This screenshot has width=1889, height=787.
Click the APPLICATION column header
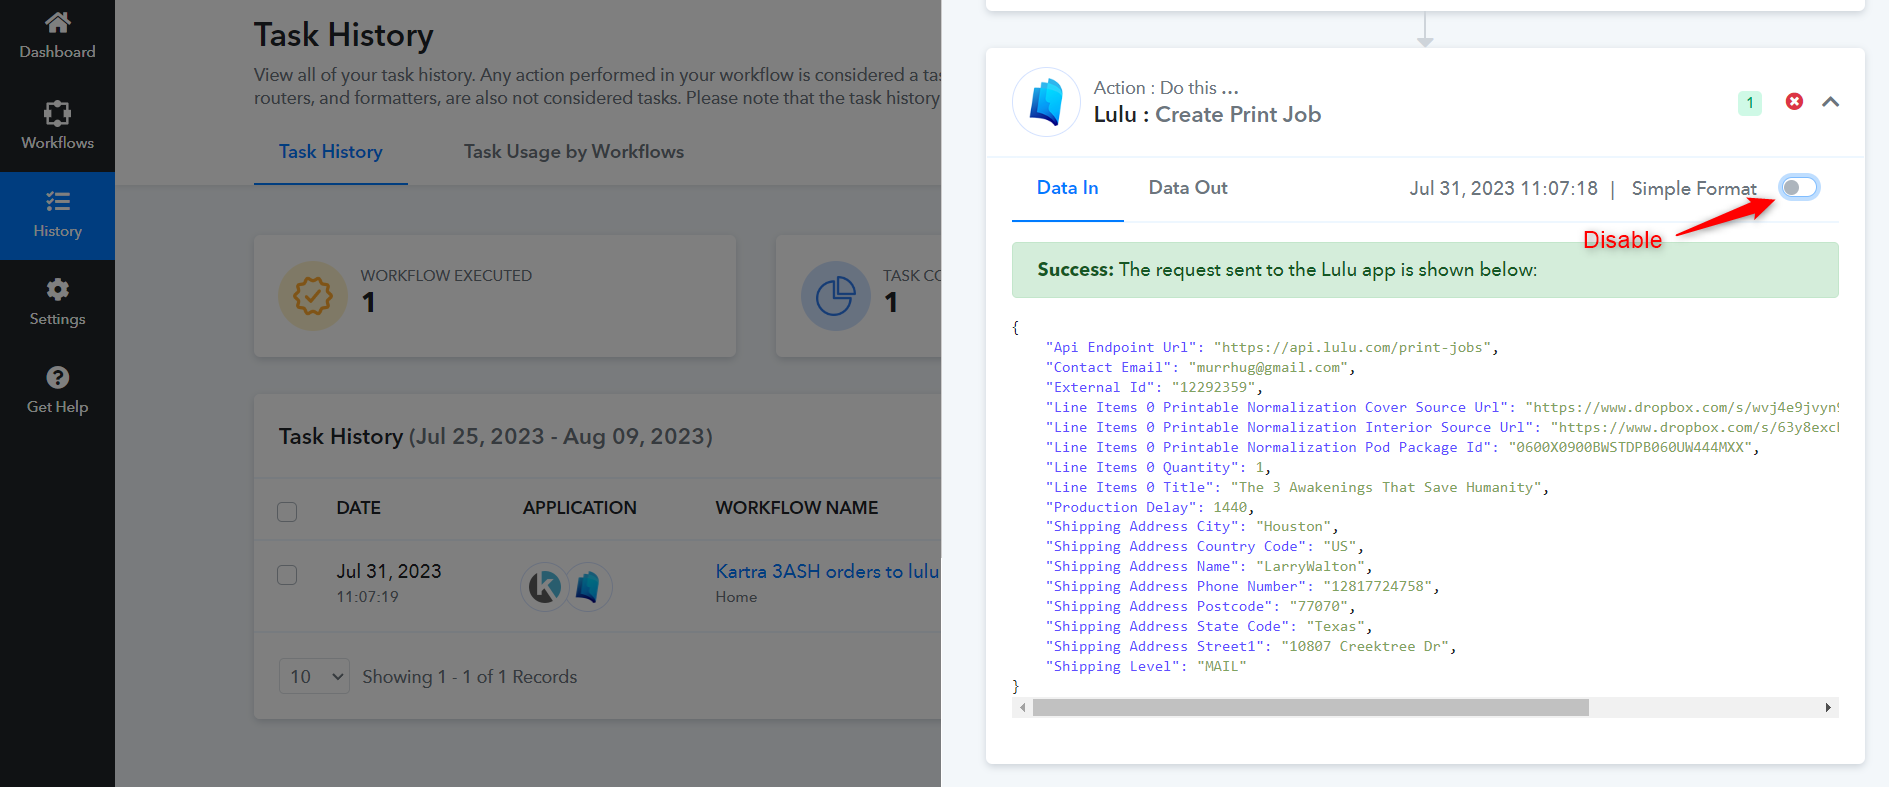580,508
